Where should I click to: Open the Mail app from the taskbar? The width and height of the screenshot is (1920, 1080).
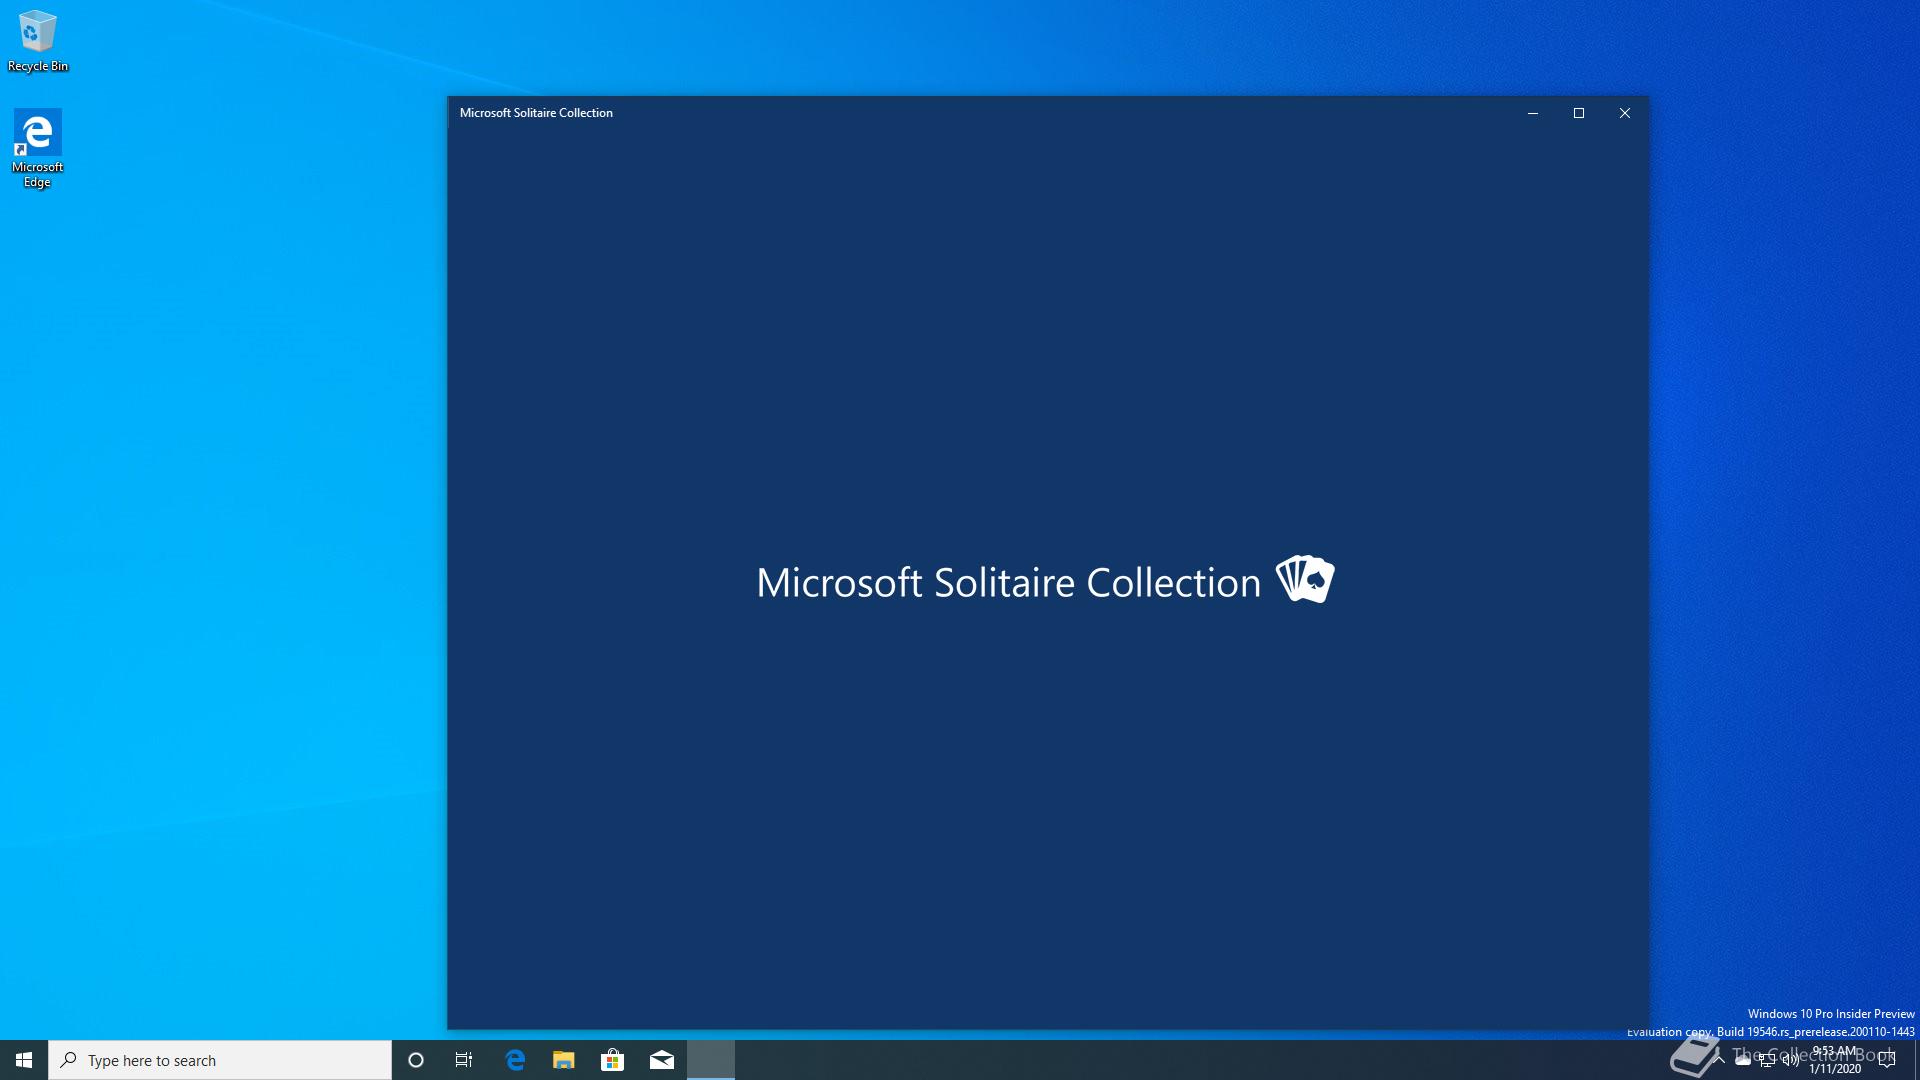tap(662, 1060)
